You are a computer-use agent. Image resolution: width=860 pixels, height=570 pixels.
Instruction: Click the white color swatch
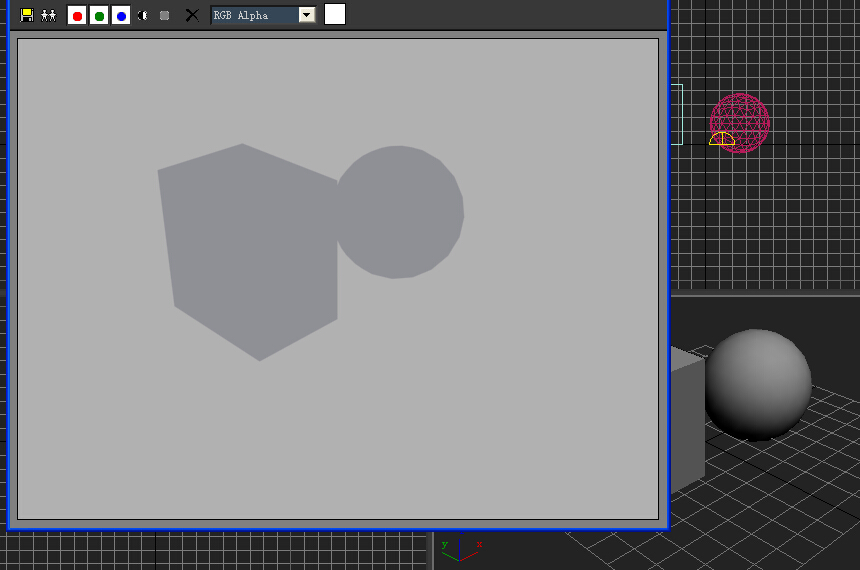click(335, 14)
